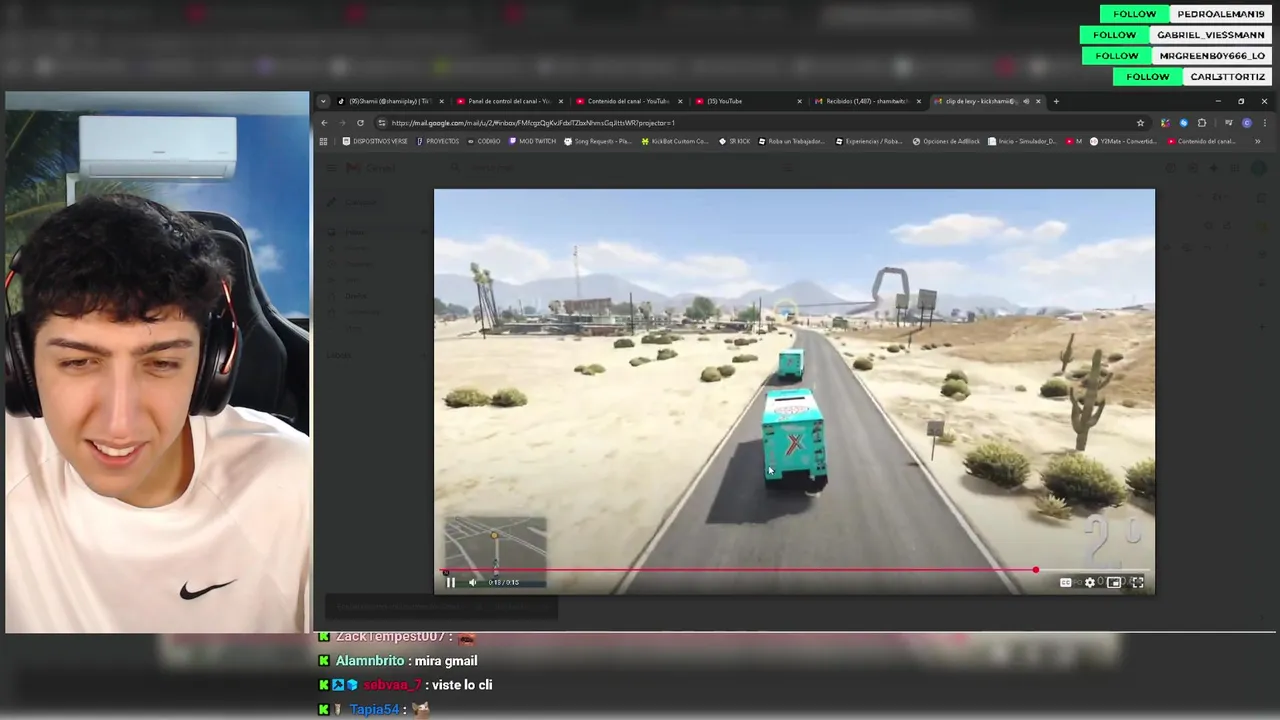Close the clip de levy tab
The image size is (1280, 720).
(1038, 101)
